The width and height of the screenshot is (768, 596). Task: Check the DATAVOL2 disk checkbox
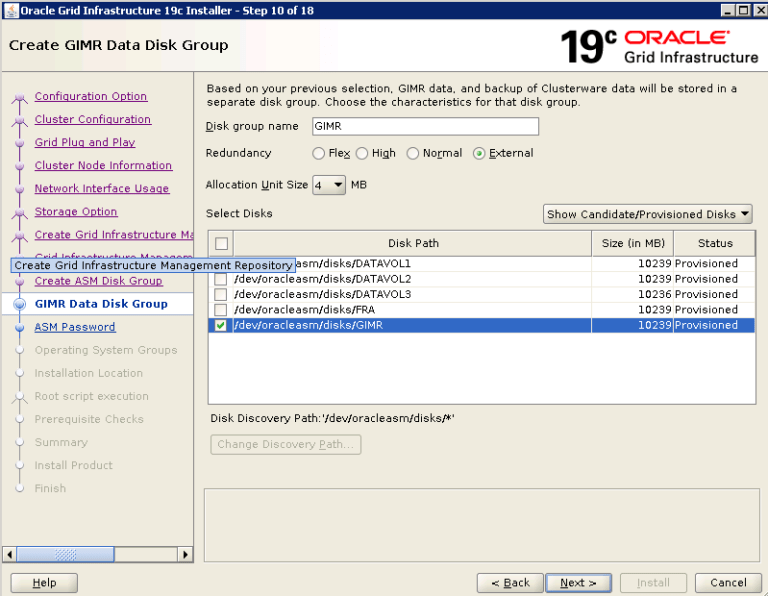pyautogui.click(x=220, y=279)
